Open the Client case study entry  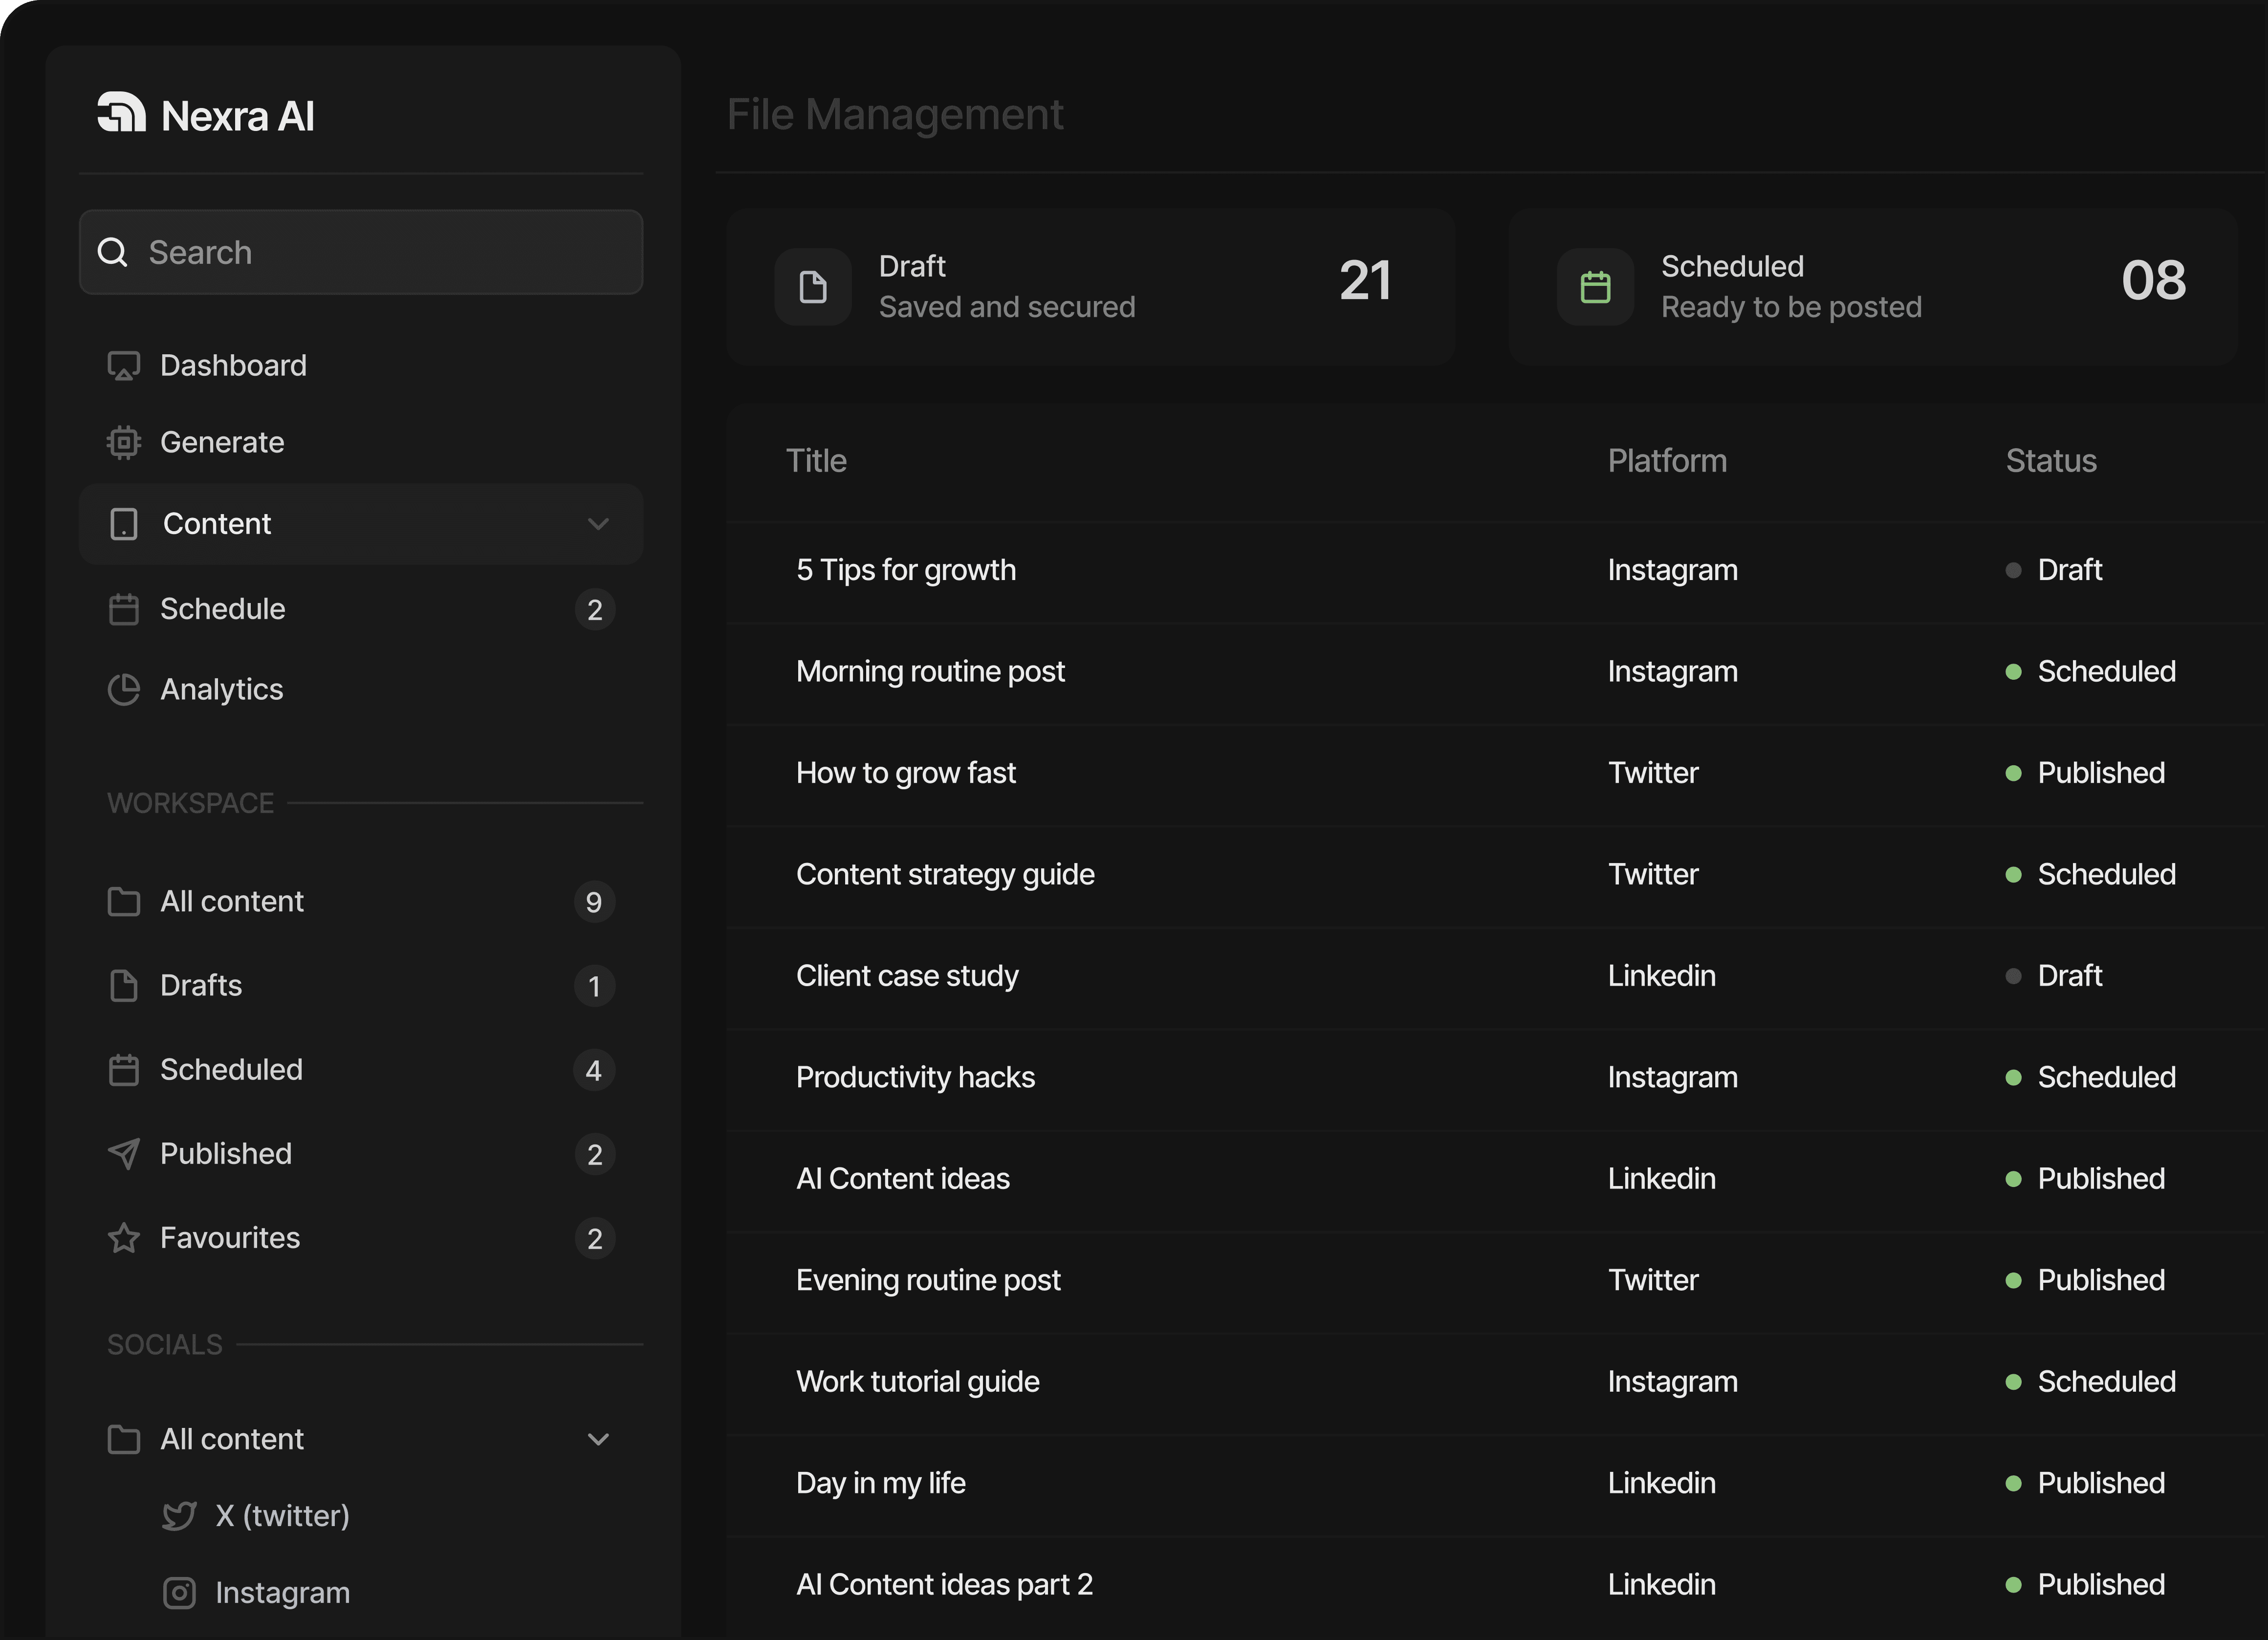coord(906,976)
